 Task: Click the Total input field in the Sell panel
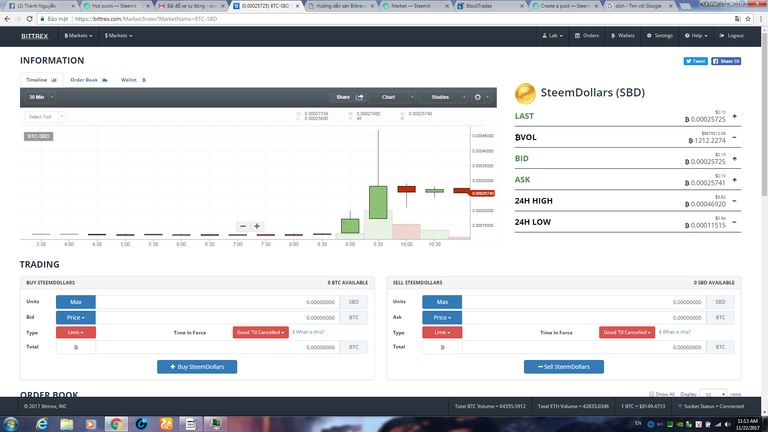(584, 347)
